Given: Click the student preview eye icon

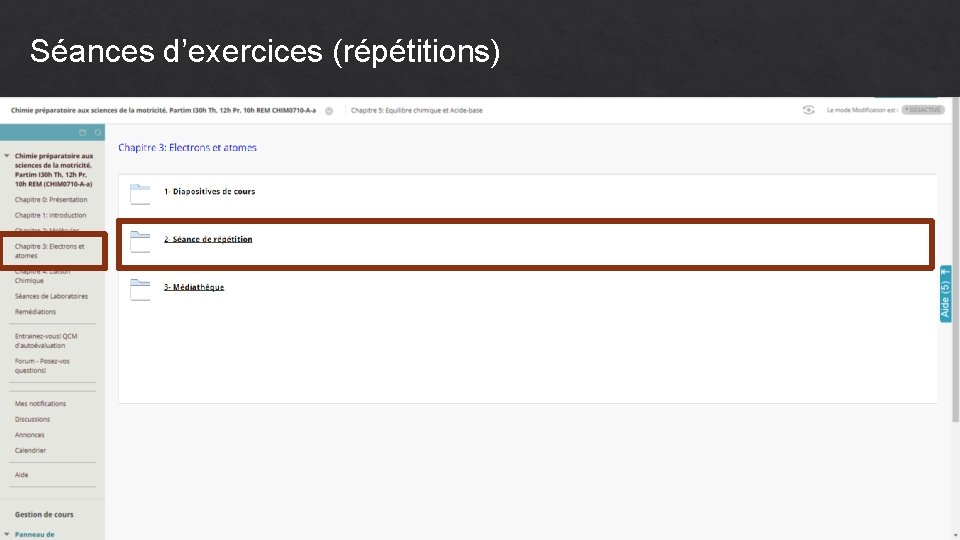Looking at the screenshot, I should pyautogui.click(x=809, y=110).
